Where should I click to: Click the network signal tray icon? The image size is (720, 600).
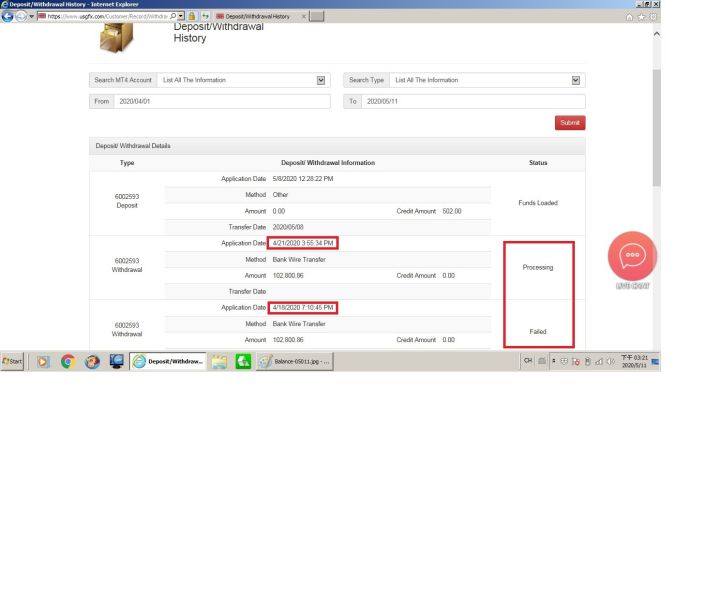(599, 362)
